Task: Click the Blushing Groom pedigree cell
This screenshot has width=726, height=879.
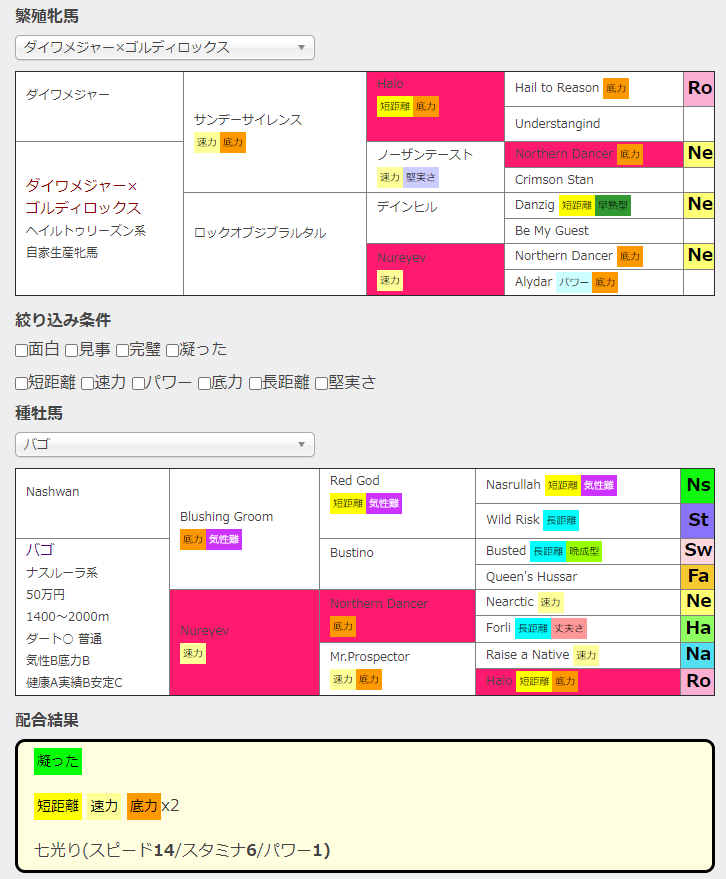Action: click(244, 528)
